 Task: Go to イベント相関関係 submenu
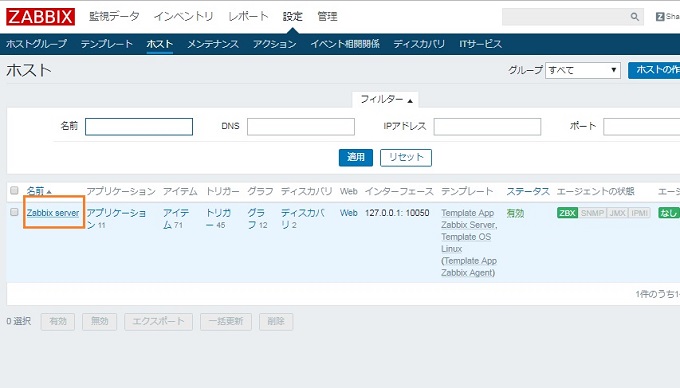click(x=345, y=44)
